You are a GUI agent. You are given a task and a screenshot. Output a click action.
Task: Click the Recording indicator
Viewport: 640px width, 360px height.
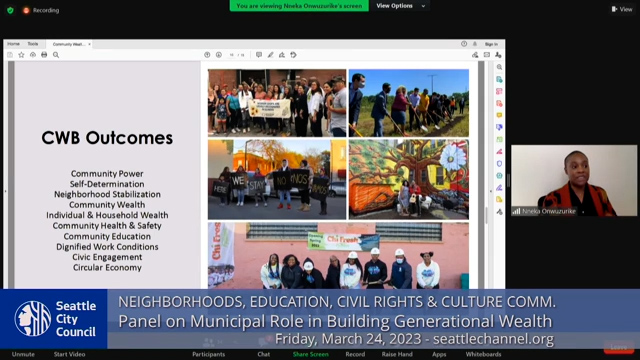pyautogui.click(x=41, y=10)
